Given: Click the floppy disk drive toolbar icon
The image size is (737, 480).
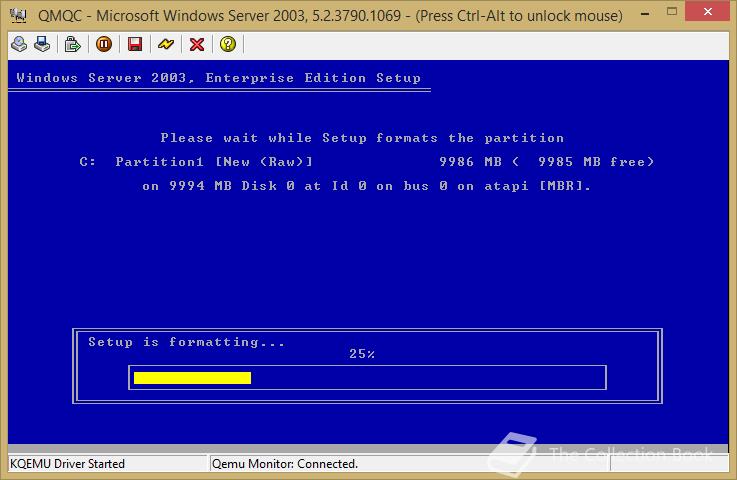Looking at the screenshot, I should coord(42,44).
